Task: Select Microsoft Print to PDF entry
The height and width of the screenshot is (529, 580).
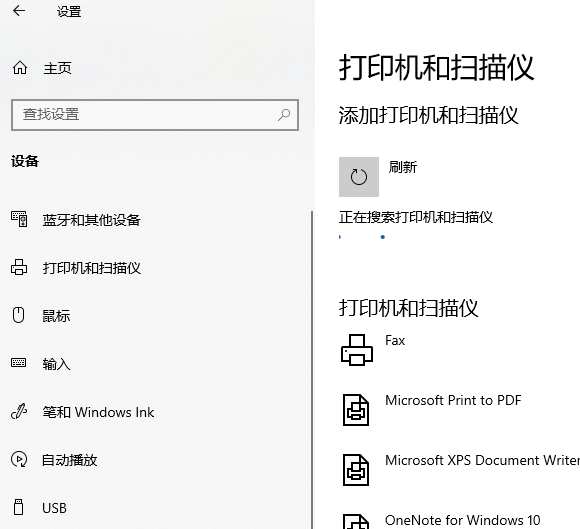Action: coord(453,400)
